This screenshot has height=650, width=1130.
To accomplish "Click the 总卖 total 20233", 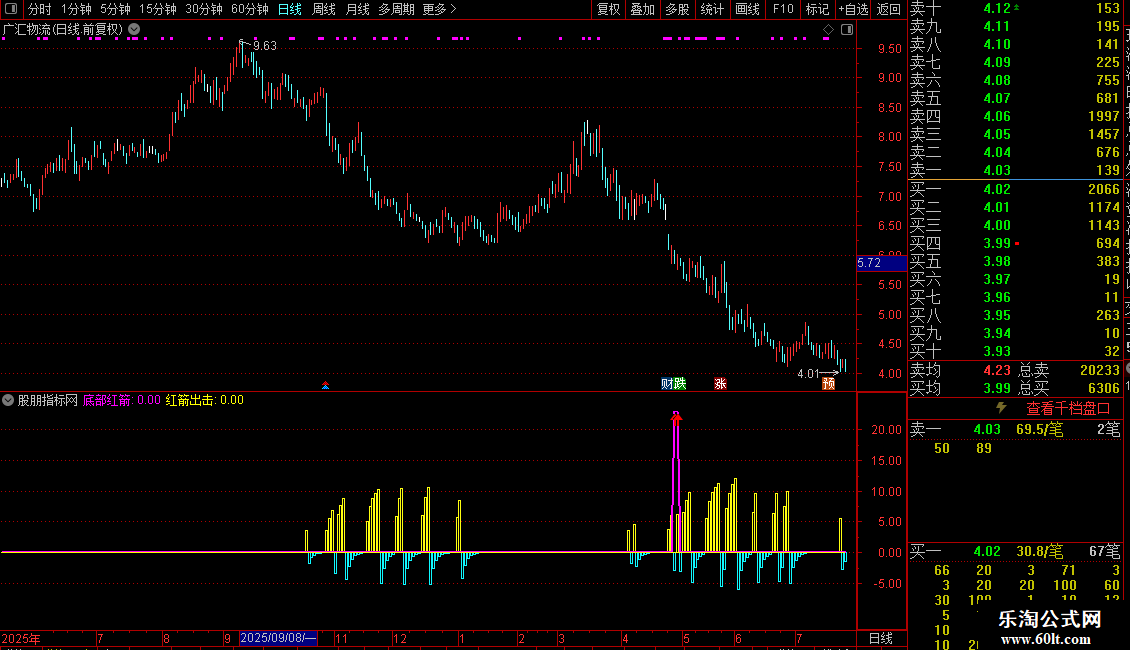I will point(1100,370).
